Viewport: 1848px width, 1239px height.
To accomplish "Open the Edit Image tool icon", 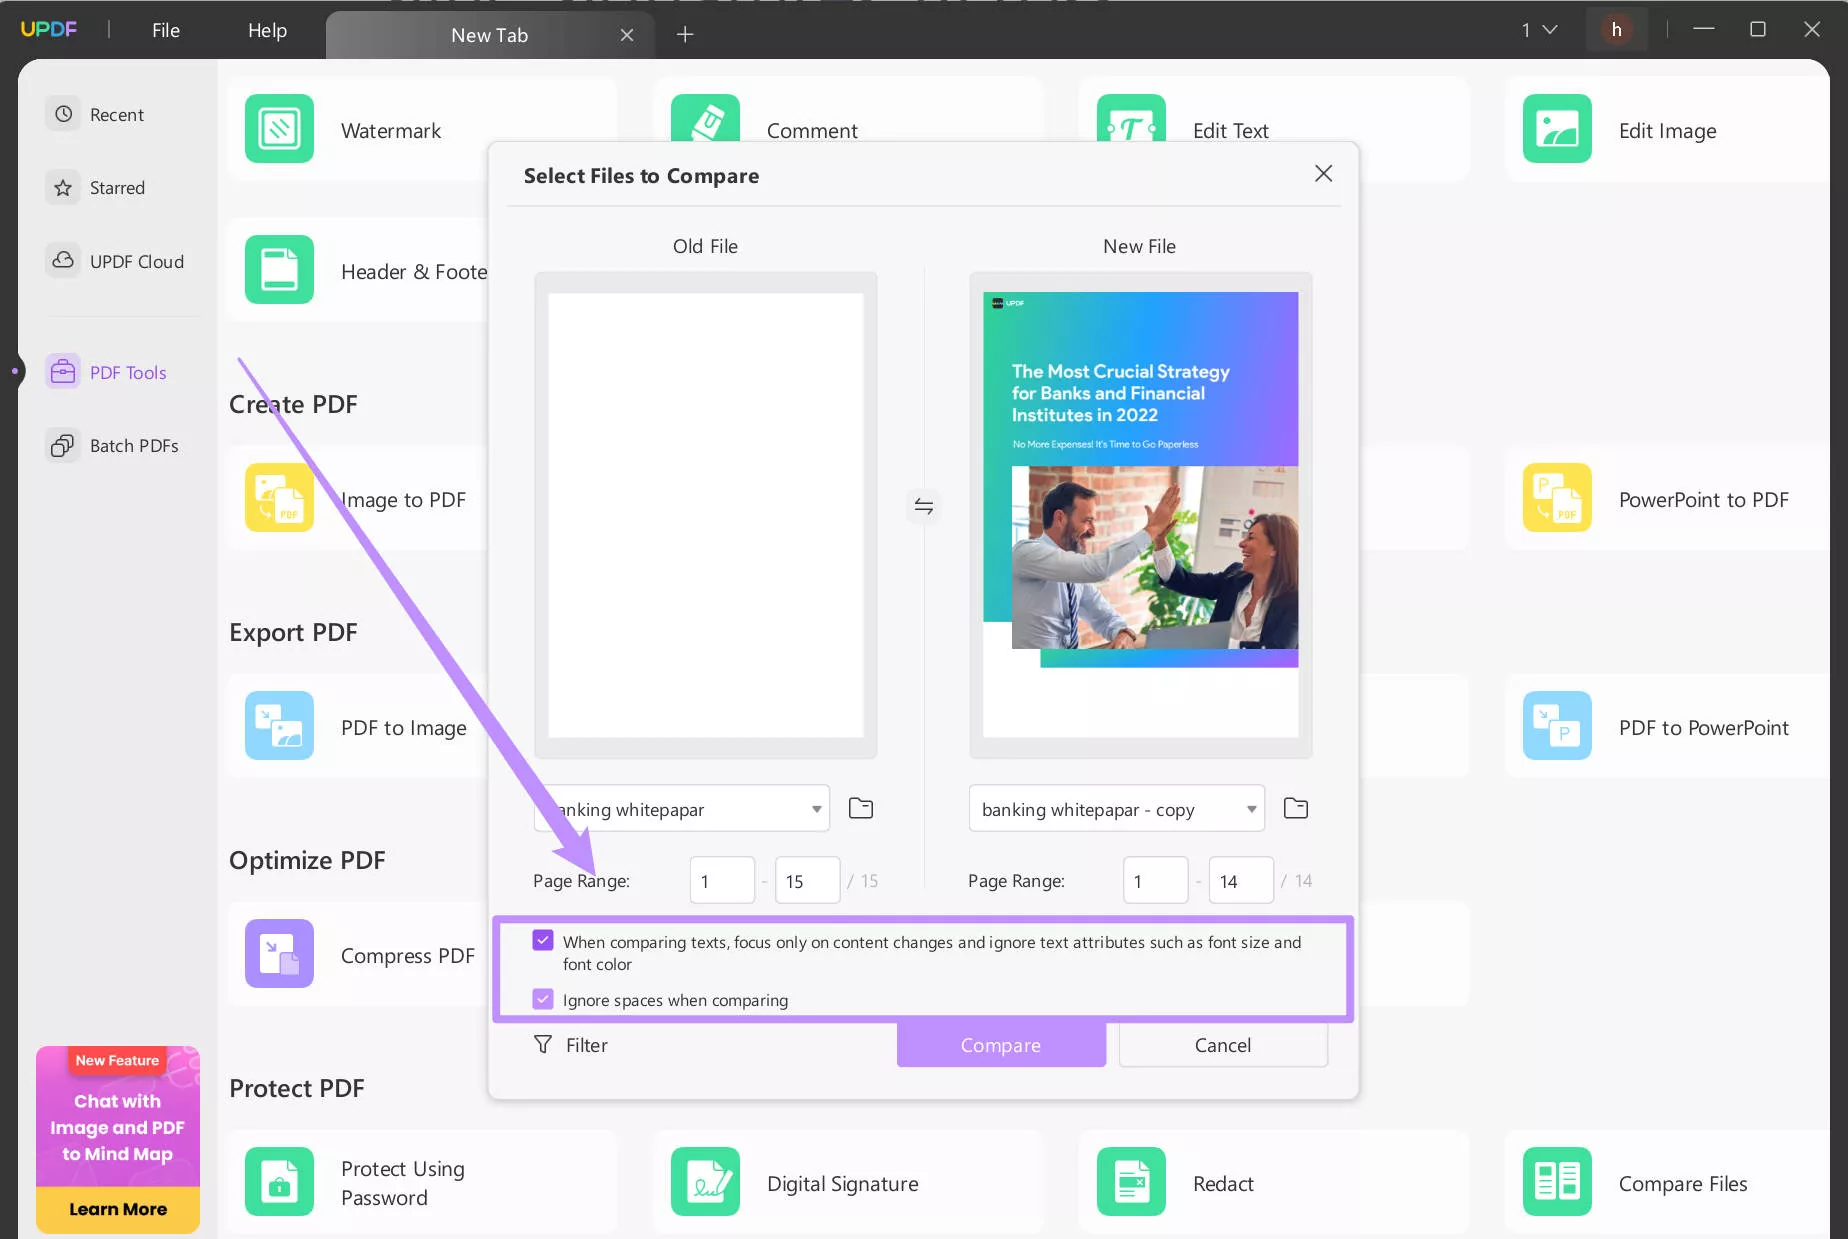I will (1557, 129).
